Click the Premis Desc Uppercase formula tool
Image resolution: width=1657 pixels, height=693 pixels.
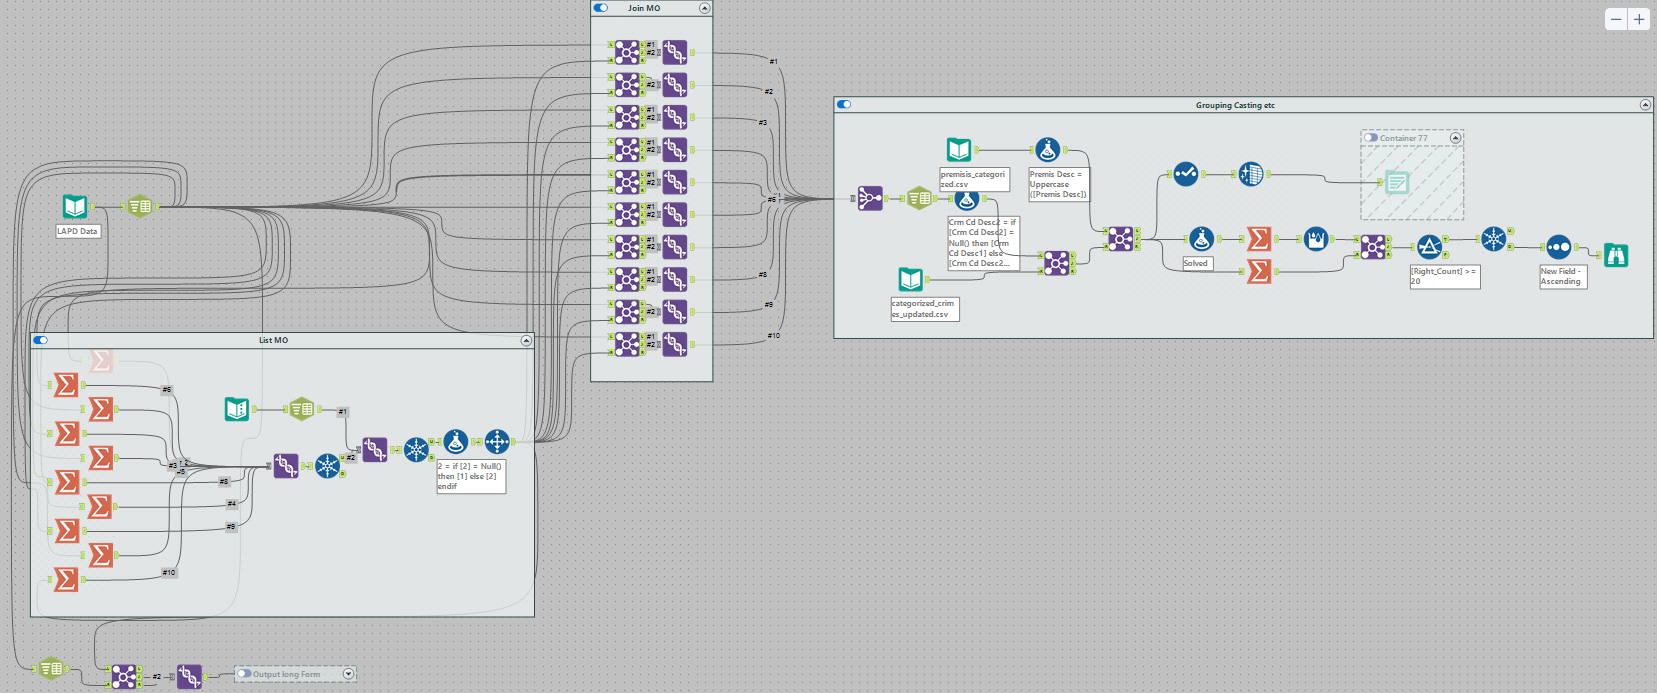point(1047,150)
